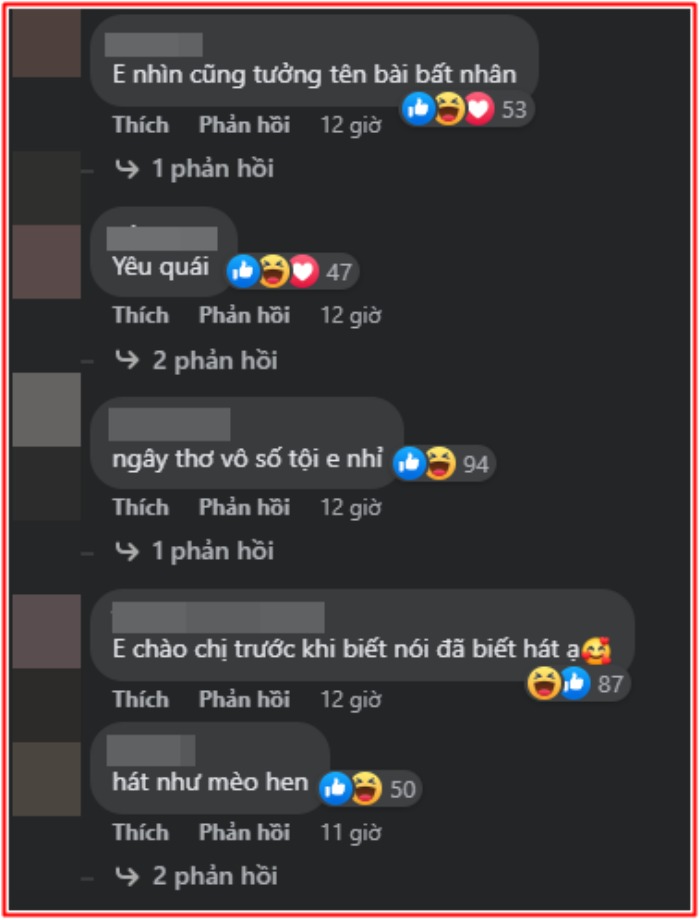Click laughing emoji reaction beside 87 count
The height and width of the screenshot is (920, 700).
(543, 684)
